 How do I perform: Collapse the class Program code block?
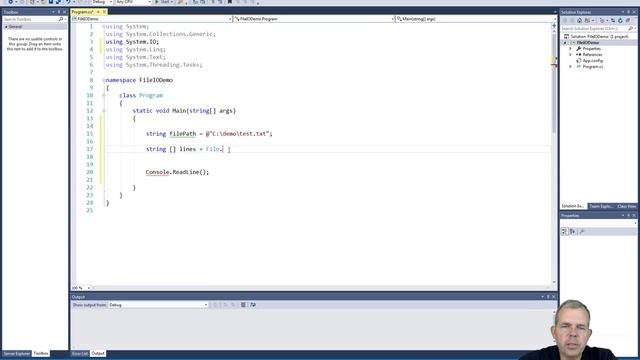pyautogui.click(x=104, y=96)
